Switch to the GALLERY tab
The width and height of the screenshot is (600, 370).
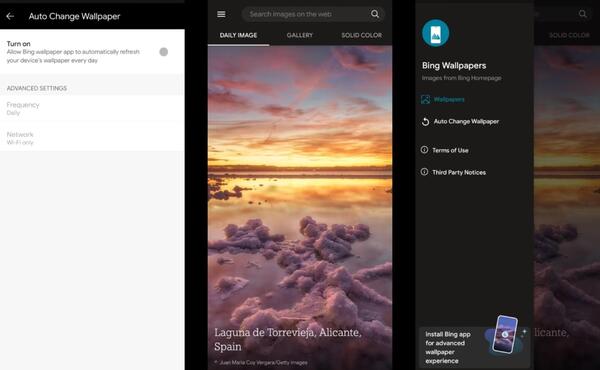click(300, 35)
